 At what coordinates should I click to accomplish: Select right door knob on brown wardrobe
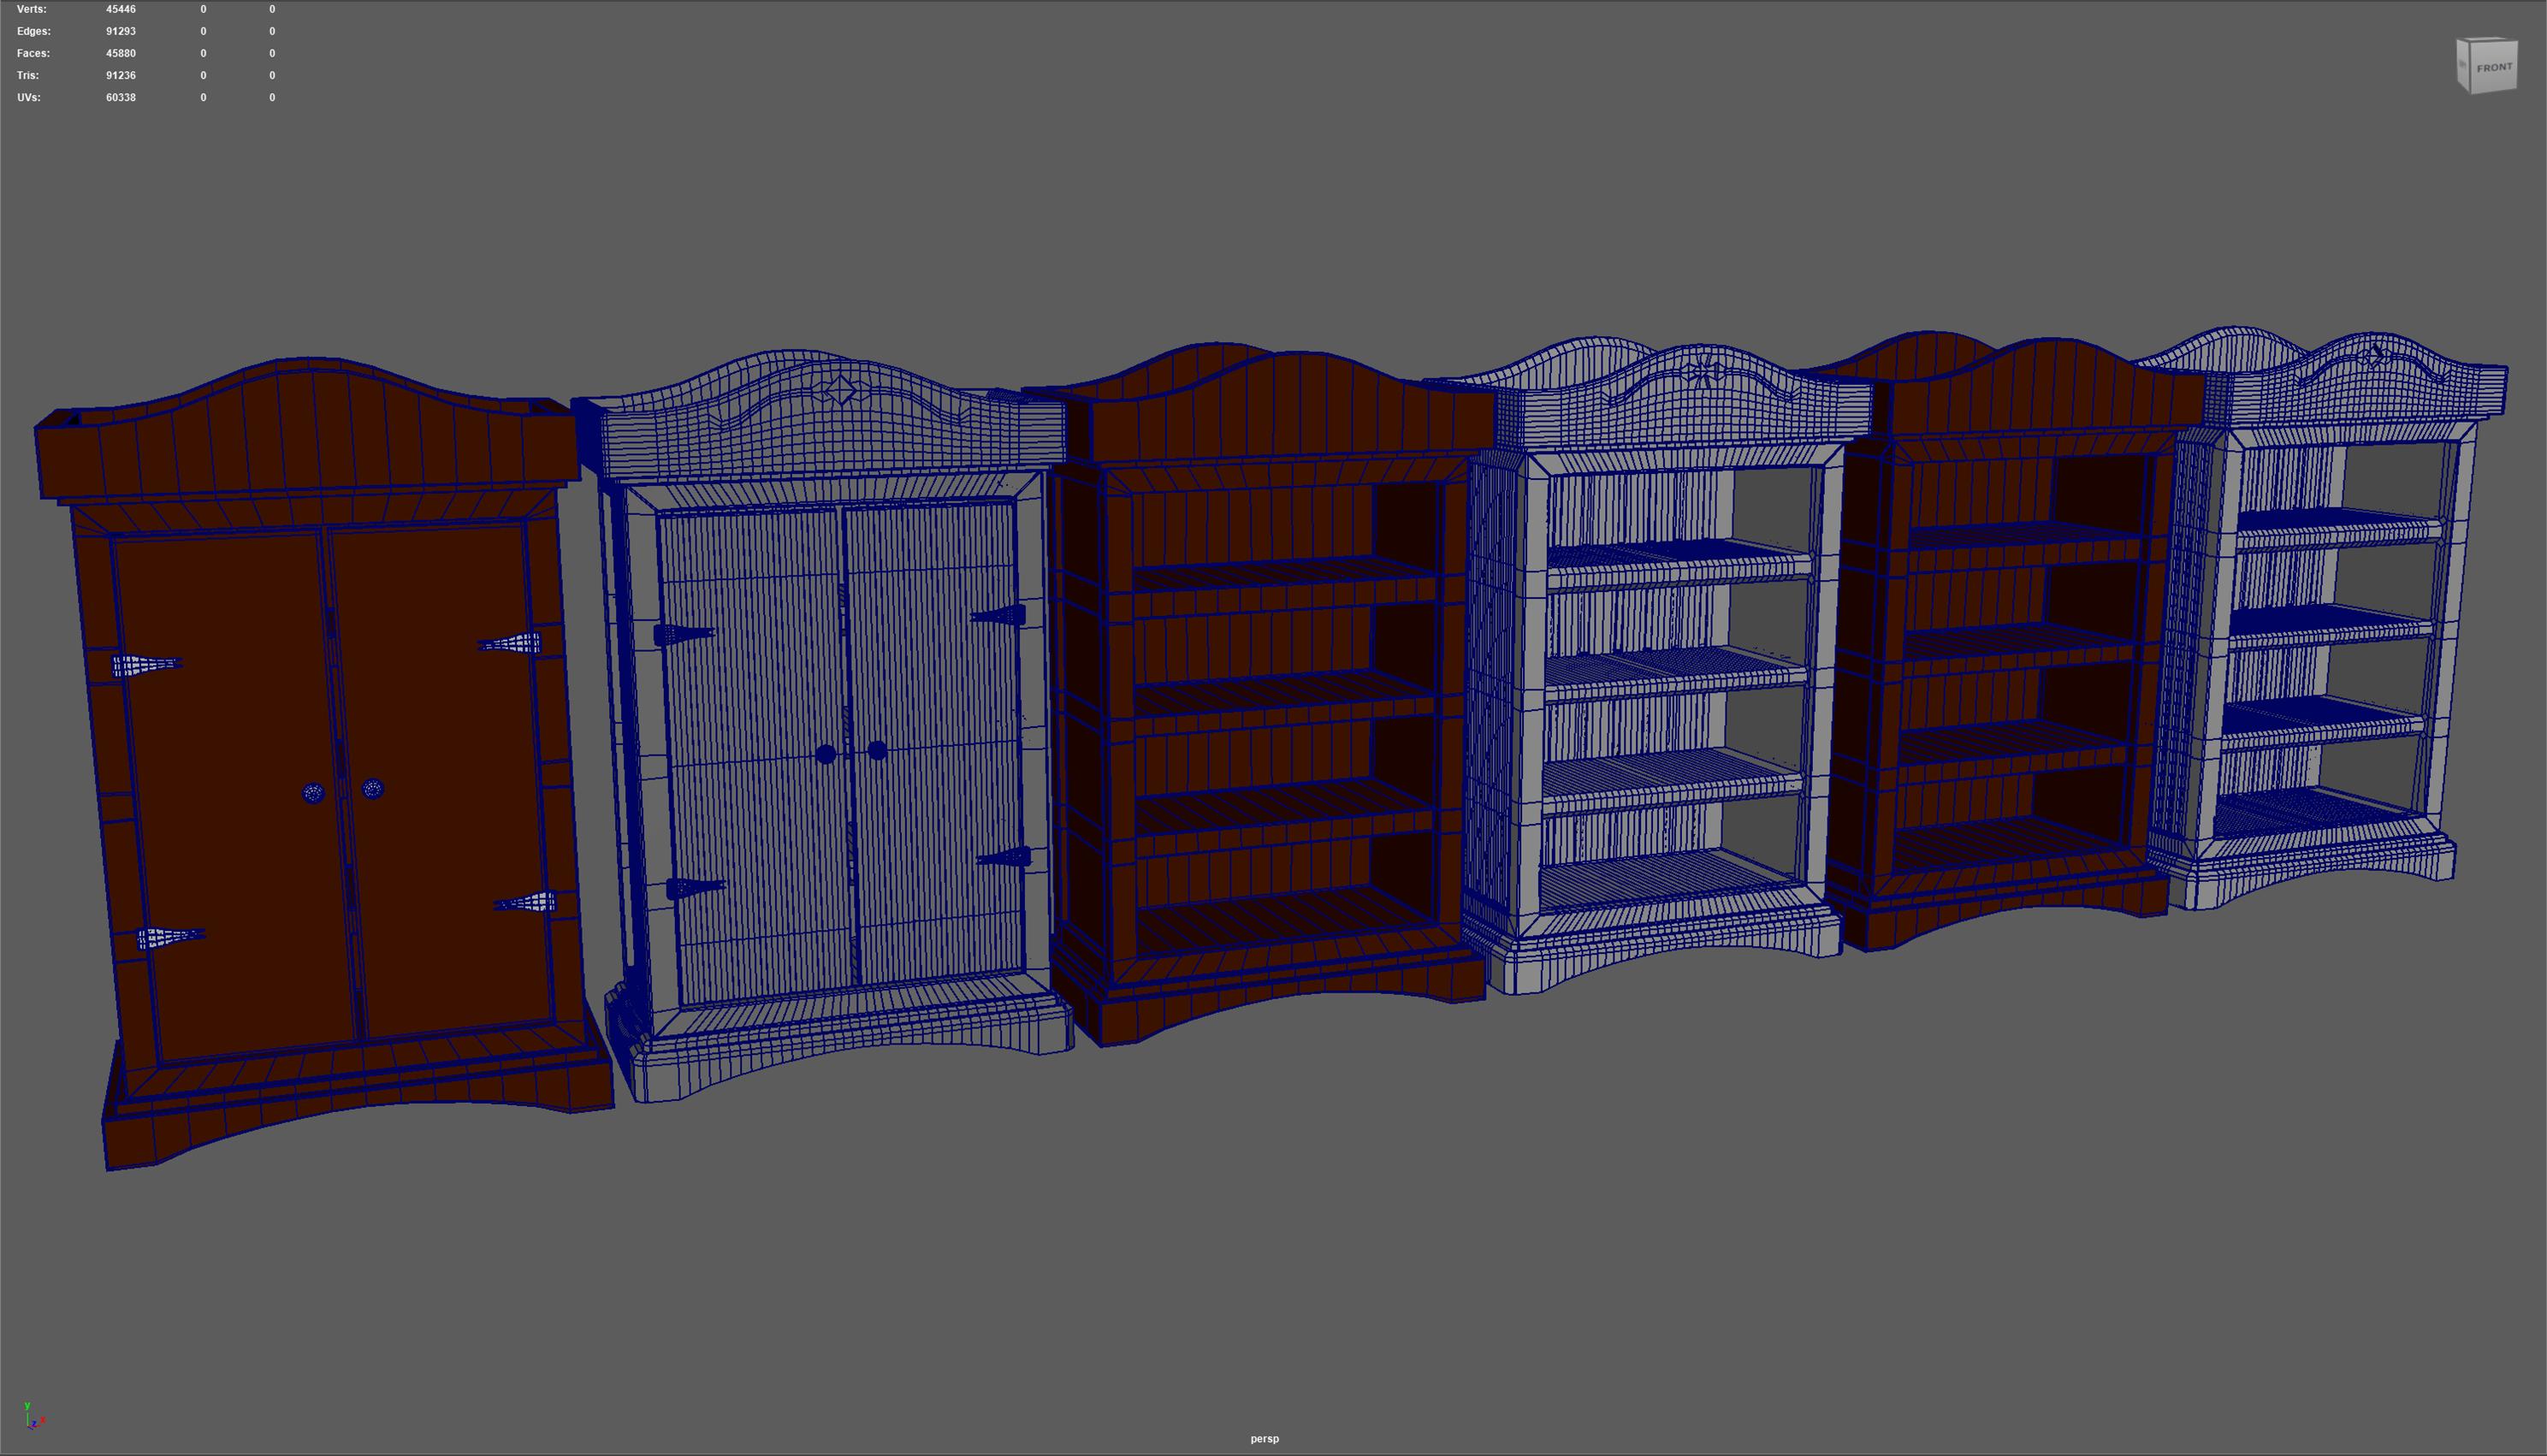point(373,789)
